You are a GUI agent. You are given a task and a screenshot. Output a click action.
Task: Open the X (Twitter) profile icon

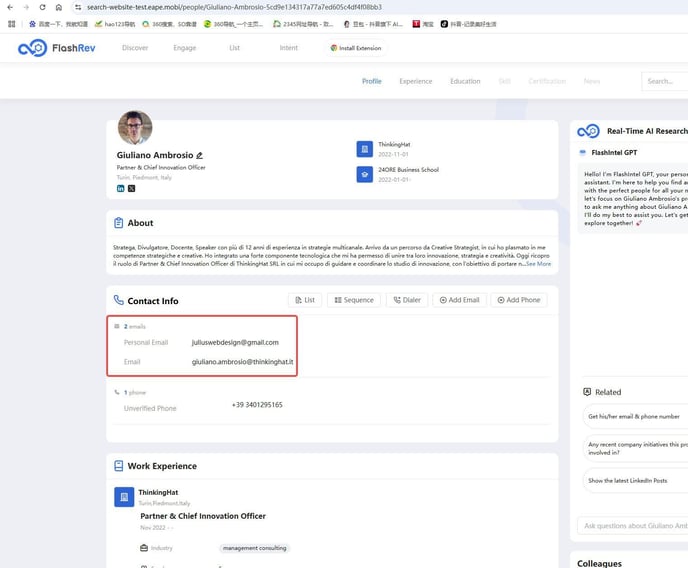[132, 189]
